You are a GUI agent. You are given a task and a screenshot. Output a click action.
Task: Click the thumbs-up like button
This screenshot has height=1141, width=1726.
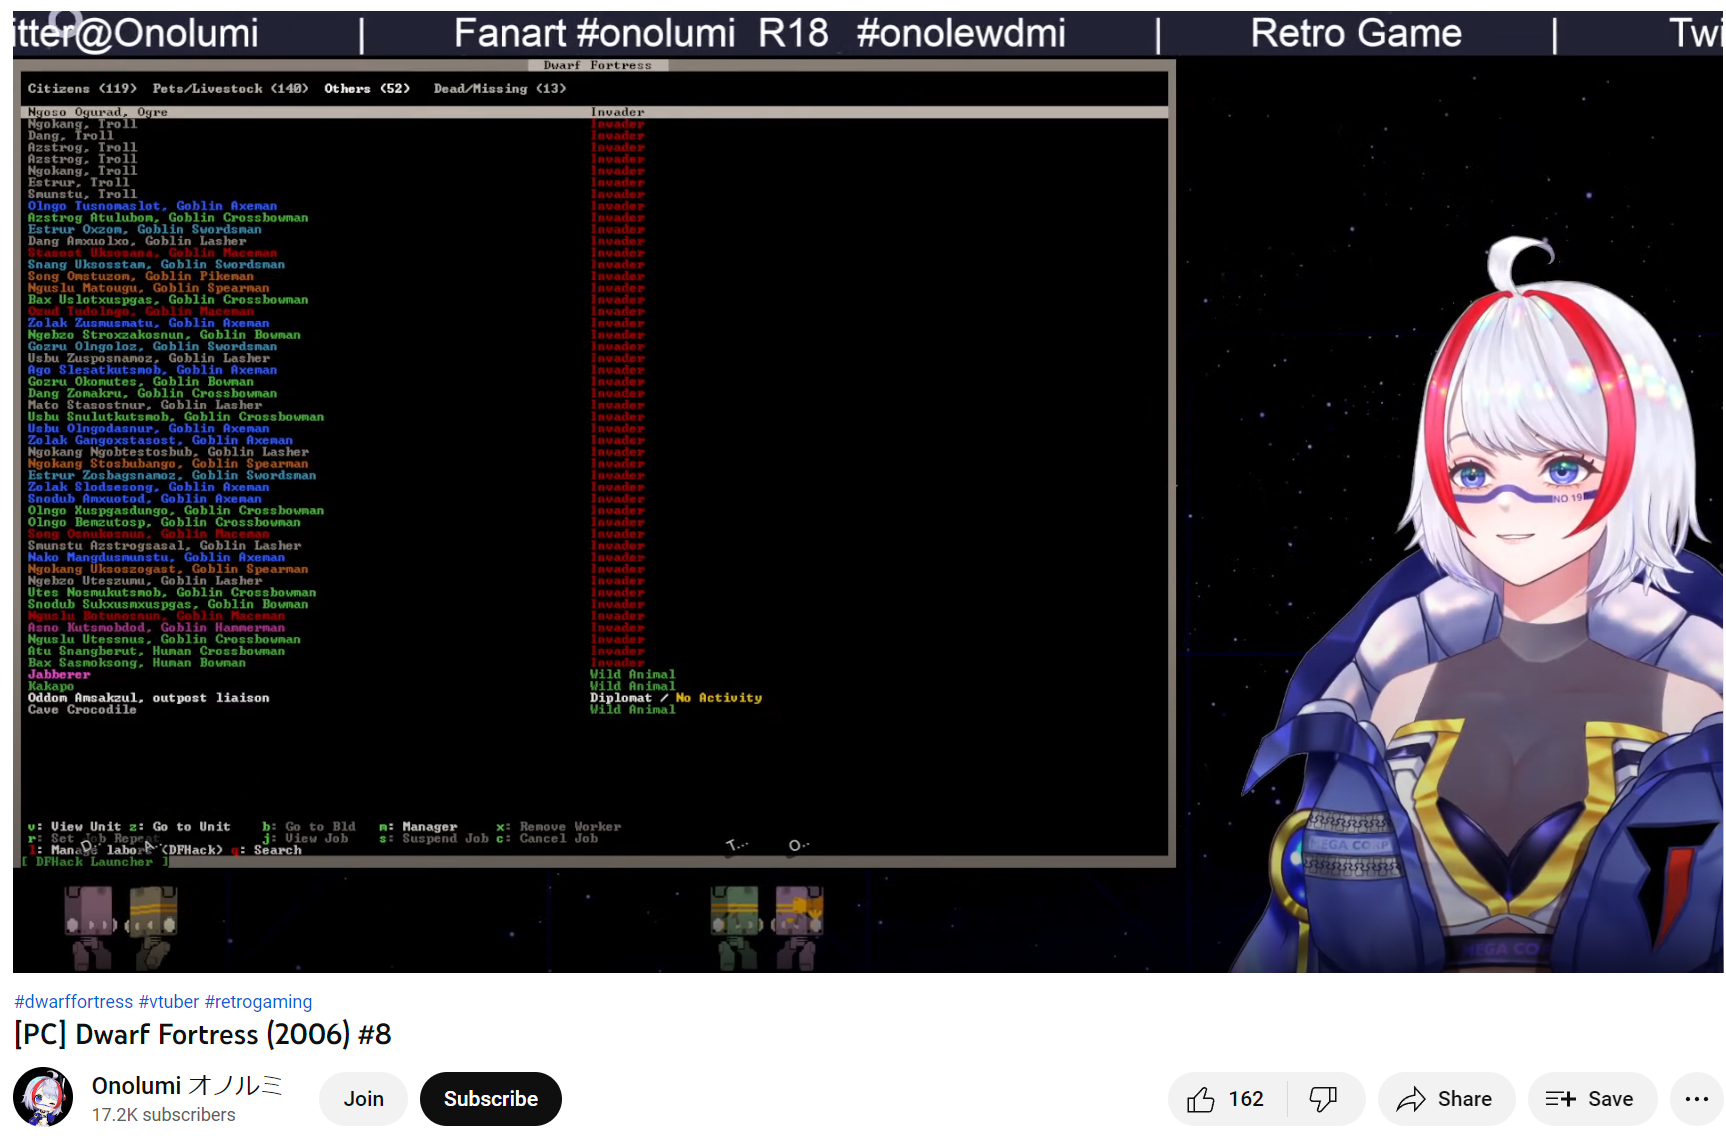coord(1227,1099)
